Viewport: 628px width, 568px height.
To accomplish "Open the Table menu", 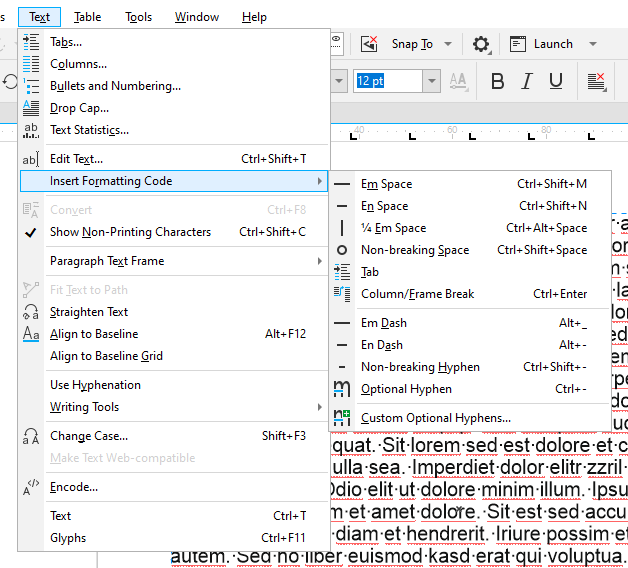I will 88,17.
